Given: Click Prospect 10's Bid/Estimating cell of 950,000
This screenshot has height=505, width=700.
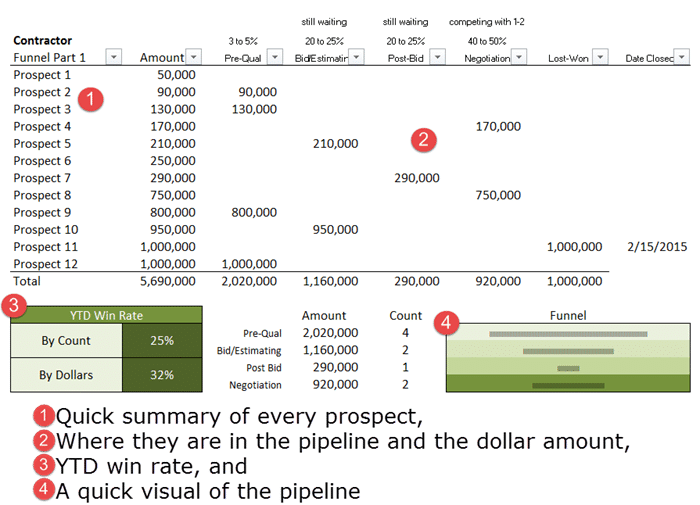Looking at the screenshot, I should pos(335,230).
